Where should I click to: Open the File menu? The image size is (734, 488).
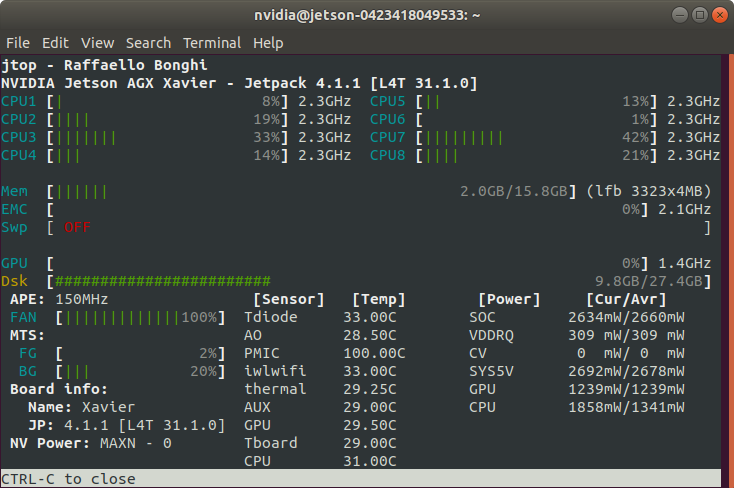coord(18,43)
